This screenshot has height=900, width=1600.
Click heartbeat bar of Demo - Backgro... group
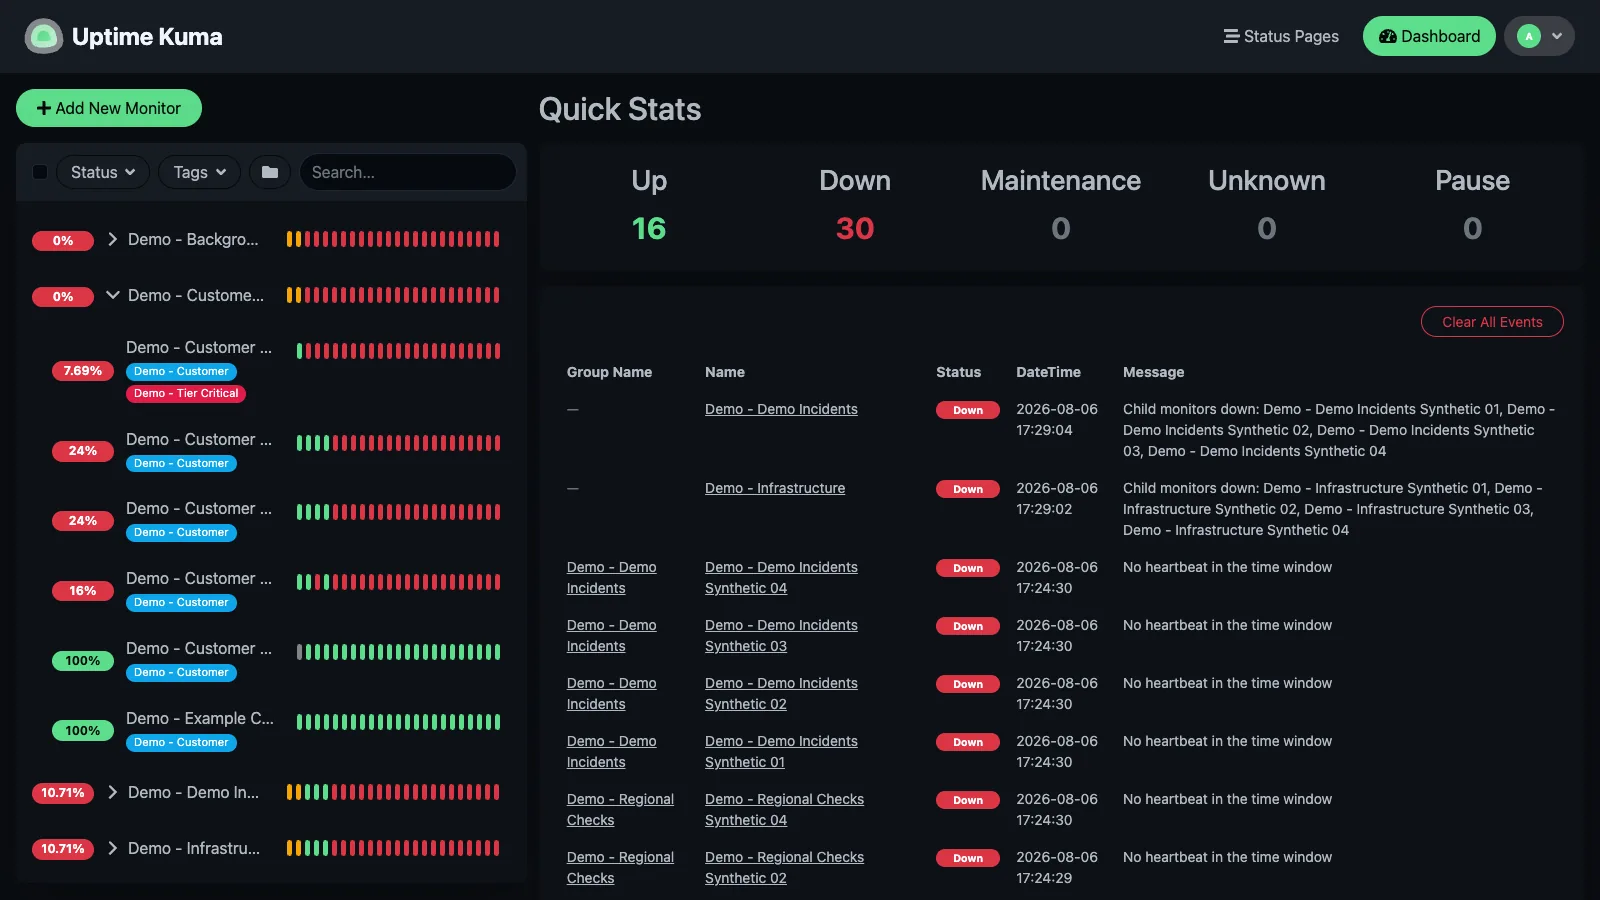pos(393,239)
